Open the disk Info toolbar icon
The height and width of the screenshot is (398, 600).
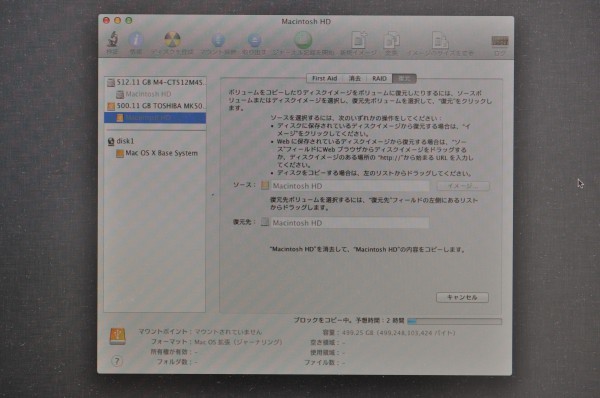[135, 40]
